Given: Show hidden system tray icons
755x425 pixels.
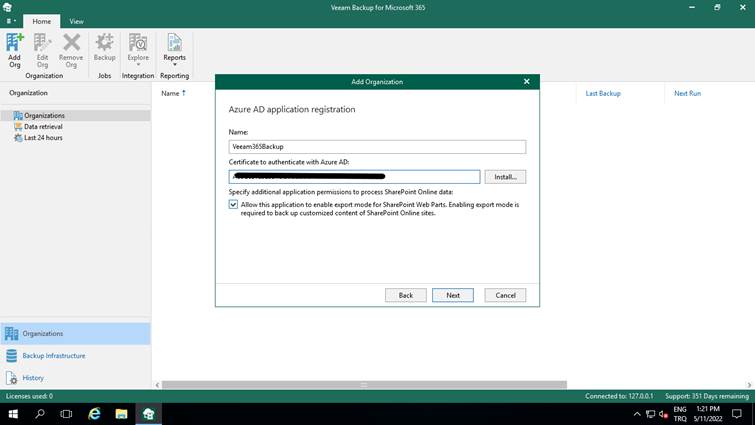Looking at the screenshot, I should 637,414.
